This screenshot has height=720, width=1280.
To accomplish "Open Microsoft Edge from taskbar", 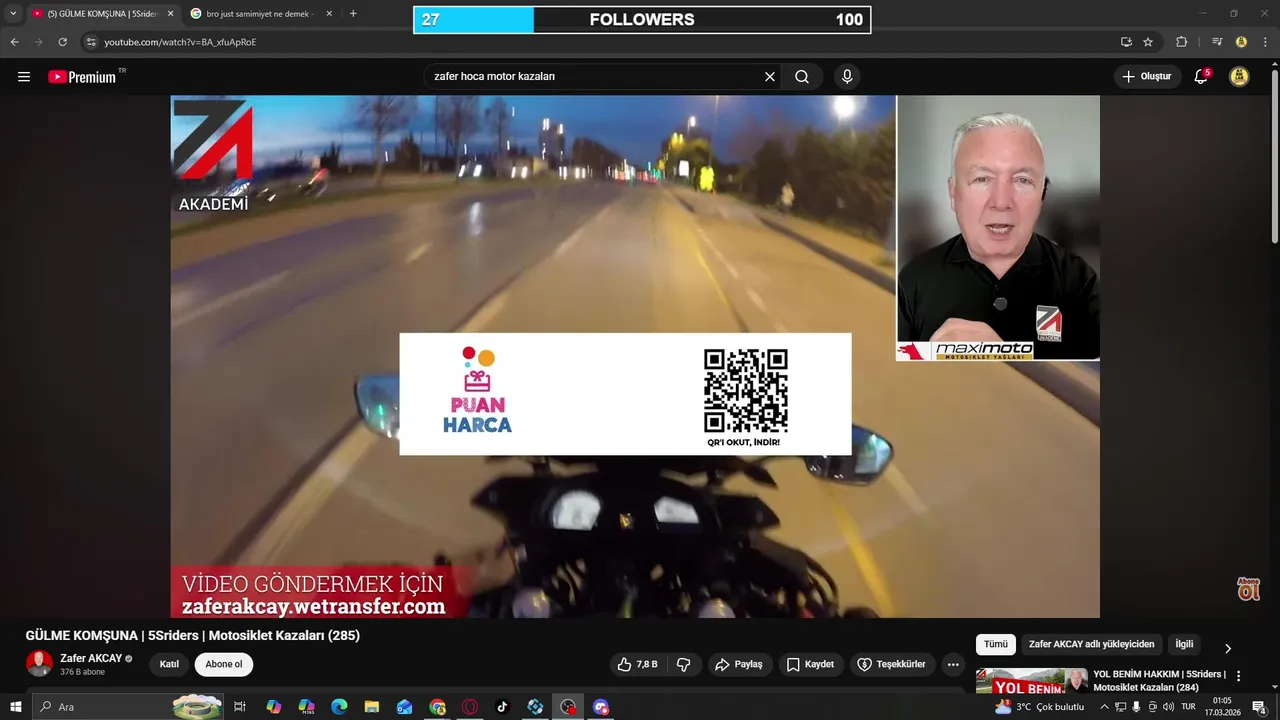I will [x=339, y=707].
